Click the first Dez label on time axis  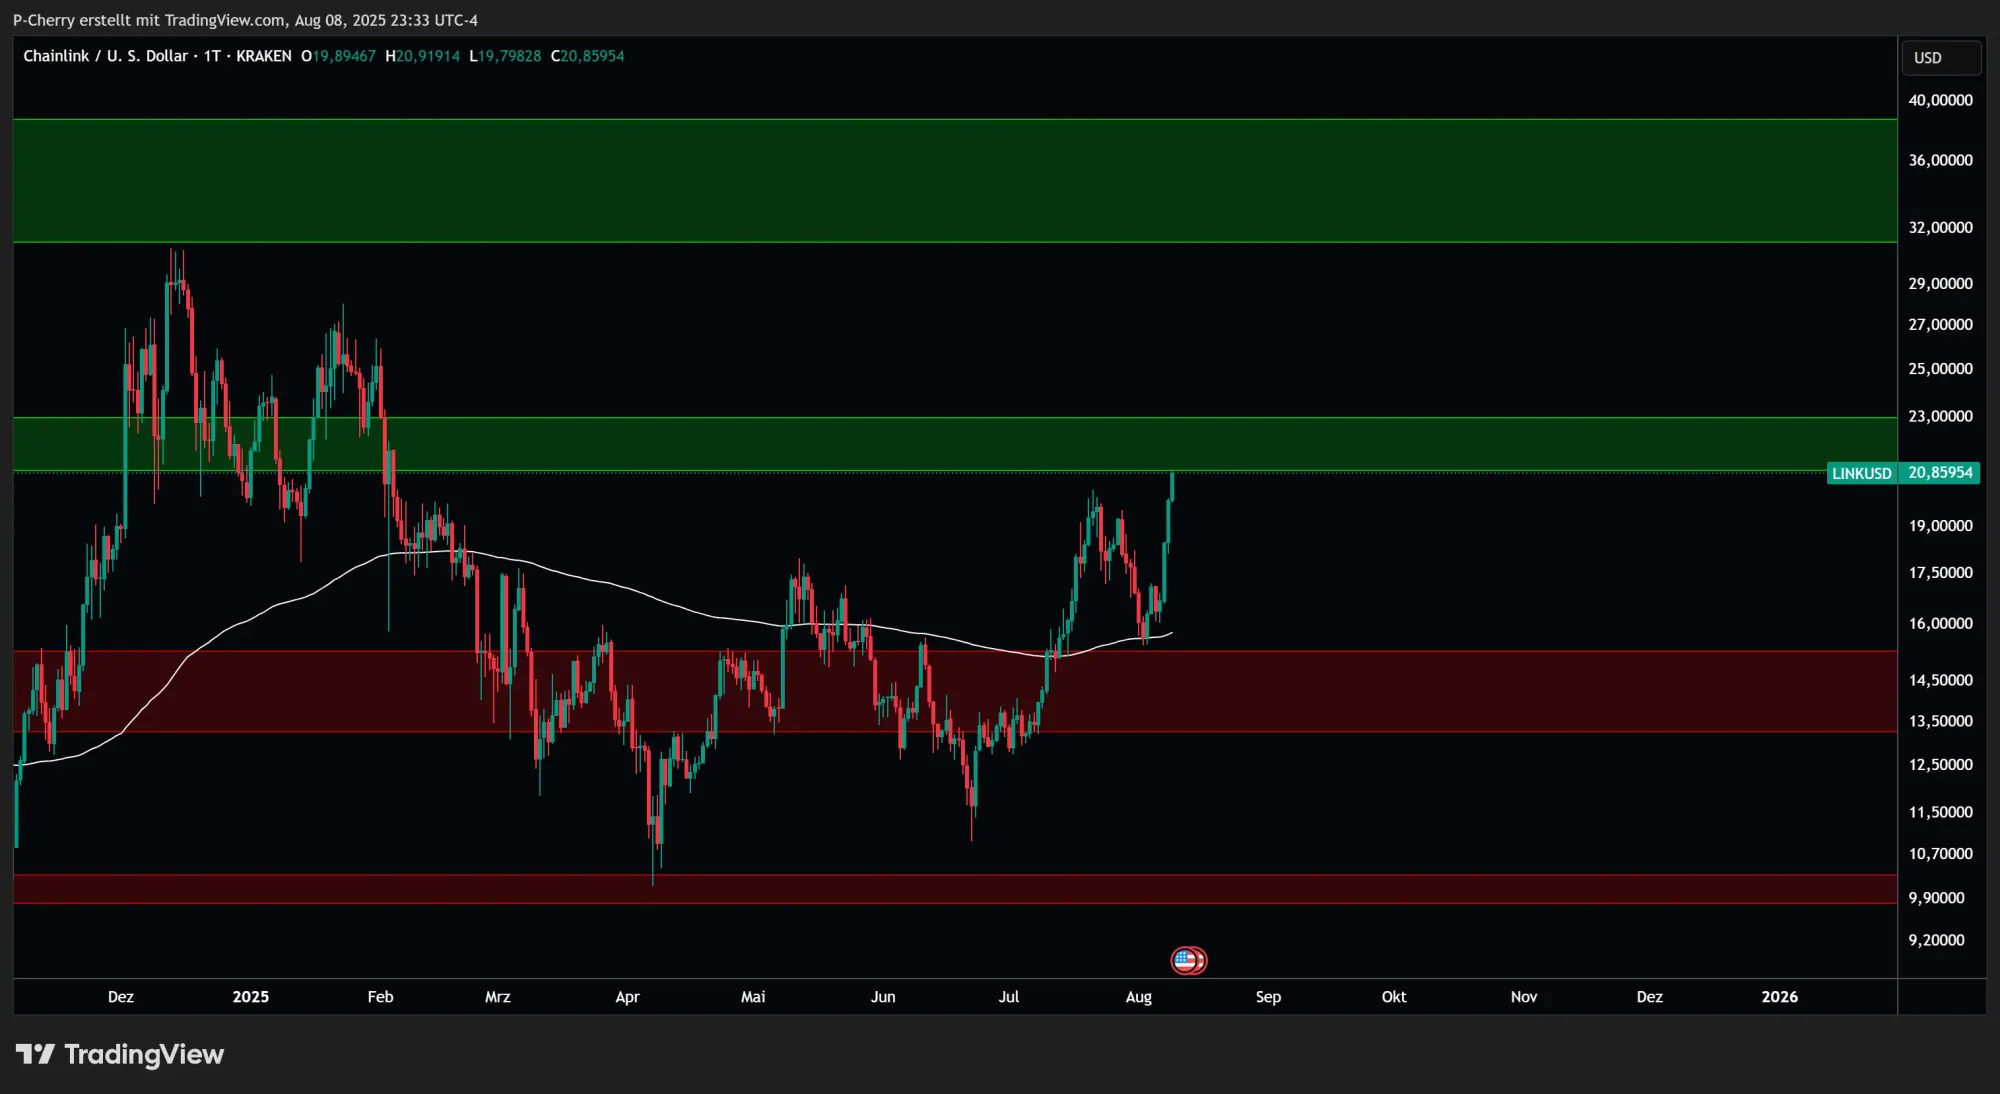coord(121,997)
